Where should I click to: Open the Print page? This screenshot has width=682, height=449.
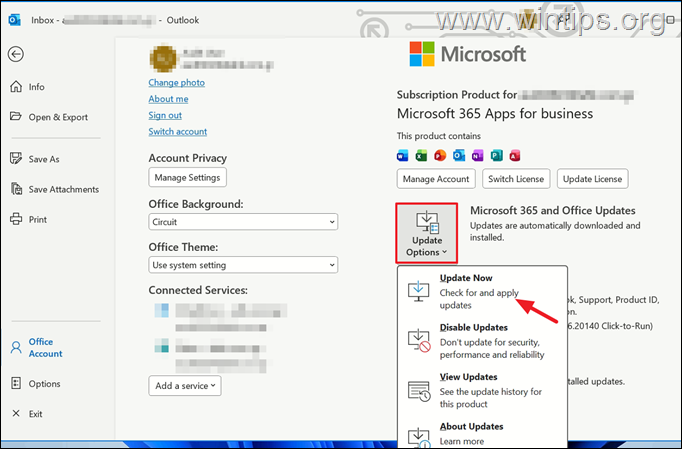[28, 219]
